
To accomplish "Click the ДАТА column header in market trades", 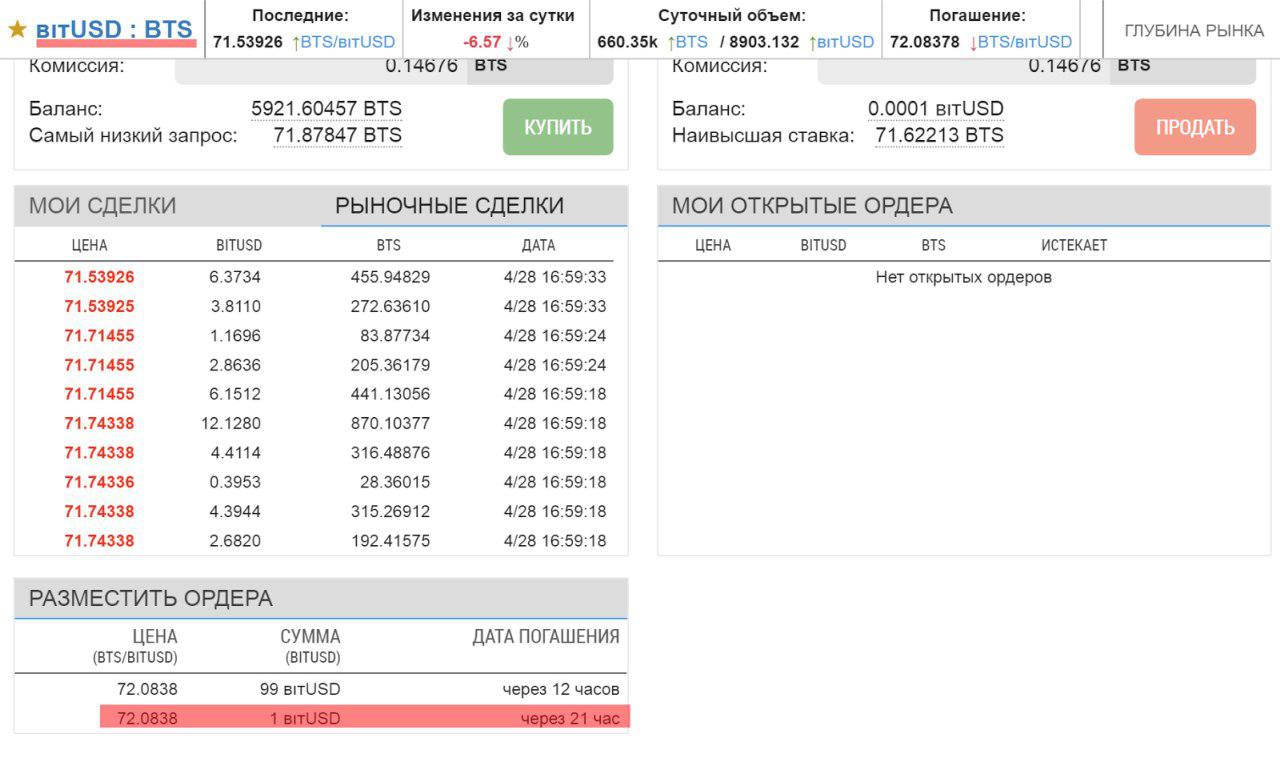I will point(538,245).
